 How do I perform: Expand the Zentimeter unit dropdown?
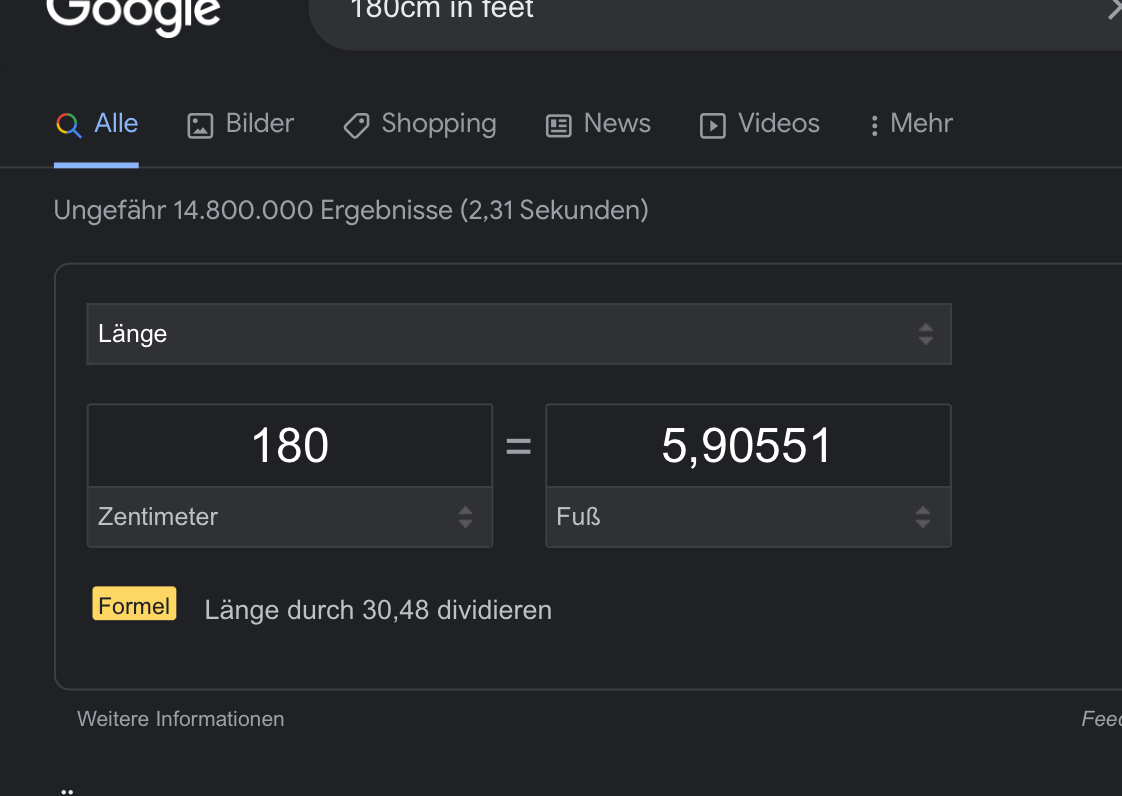pos(290,517)
